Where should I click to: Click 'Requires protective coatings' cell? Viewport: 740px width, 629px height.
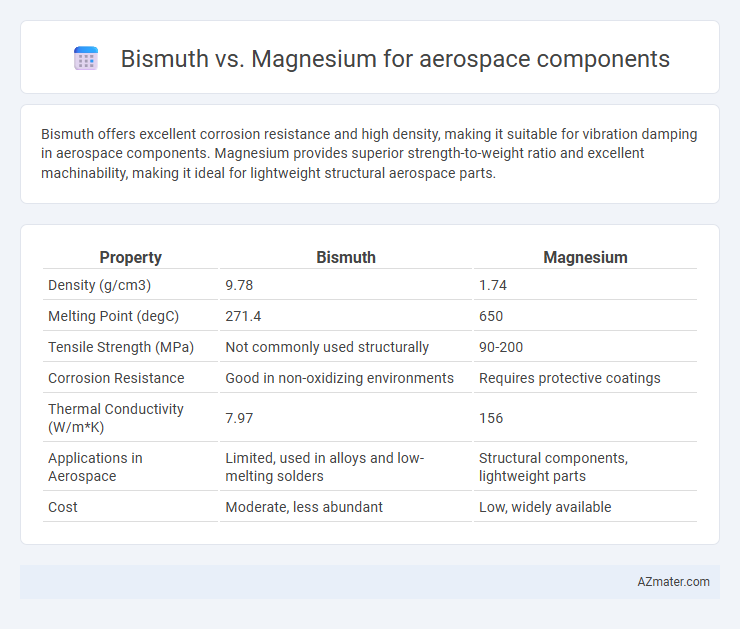[570, 378]
